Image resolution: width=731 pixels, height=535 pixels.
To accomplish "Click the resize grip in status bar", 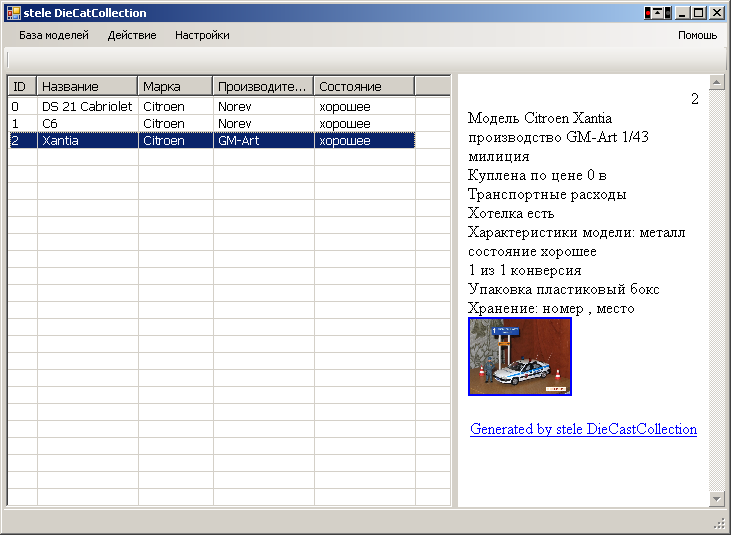I will tap(719, 523).
